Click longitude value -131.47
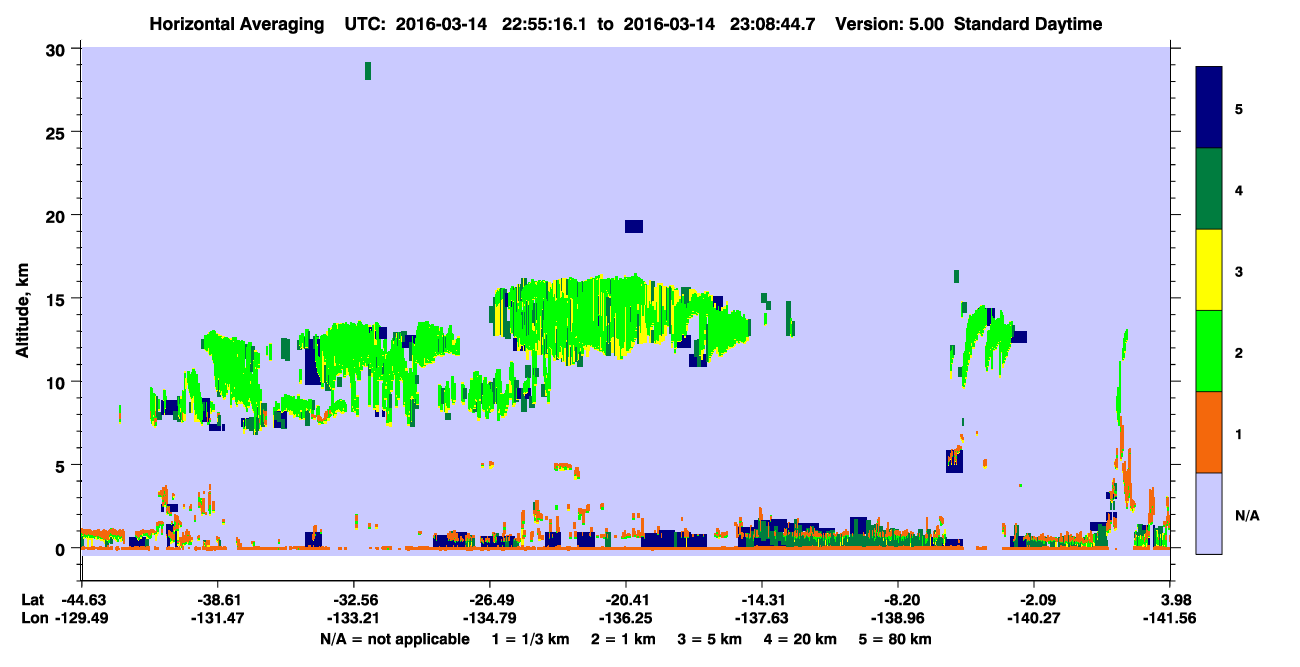The width and height of the screenshot is (1300, 667). [x=217, y=618]
